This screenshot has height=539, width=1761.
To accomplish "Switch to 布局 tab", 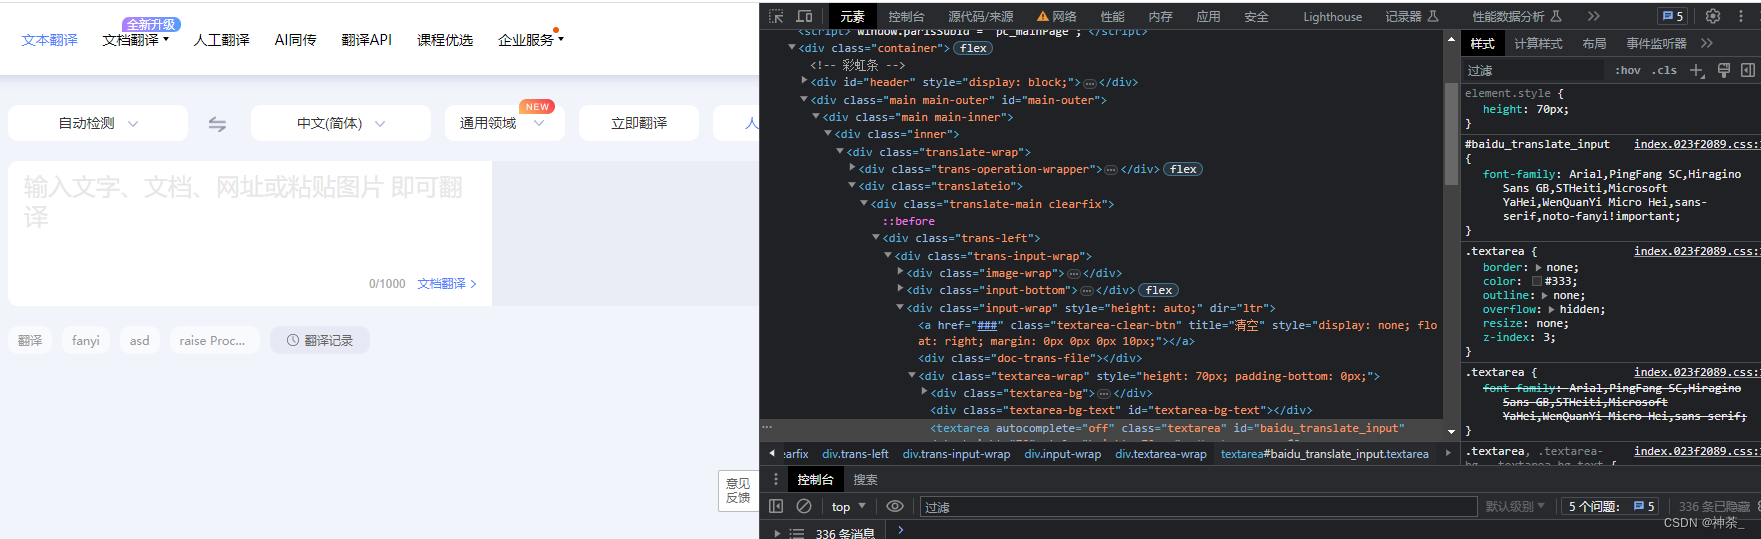I will point(1594,43).
